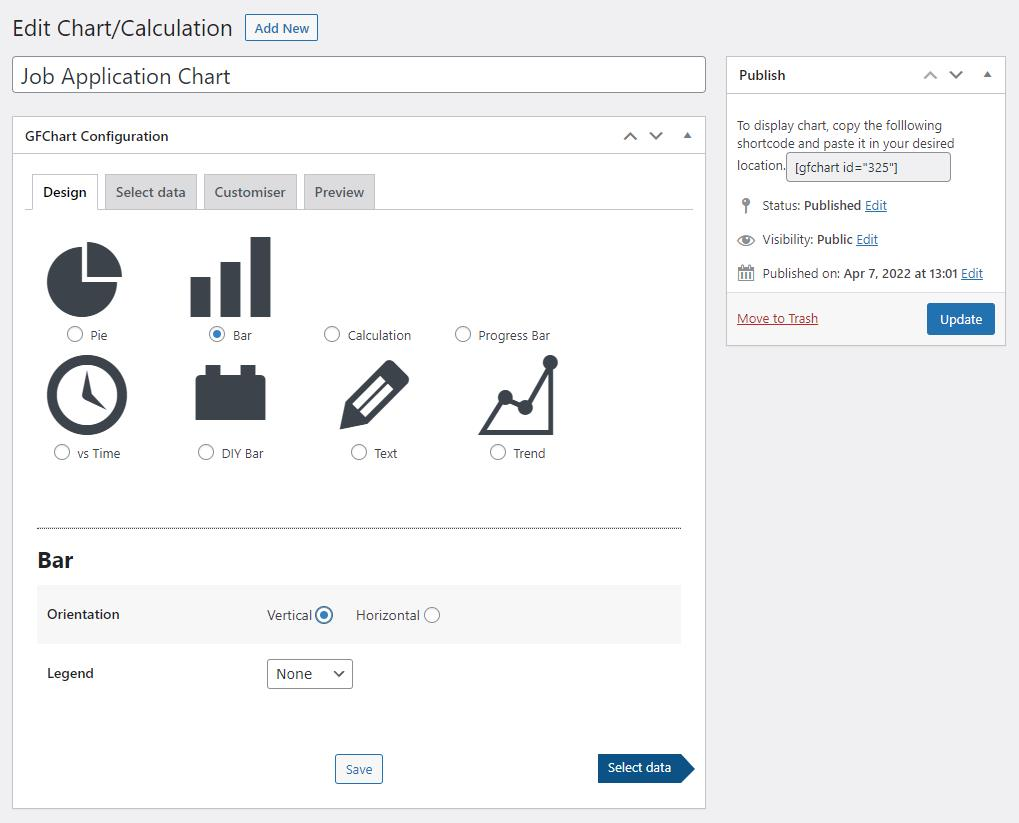
Task: Click the Legend label
Action: tap(70, 673)
